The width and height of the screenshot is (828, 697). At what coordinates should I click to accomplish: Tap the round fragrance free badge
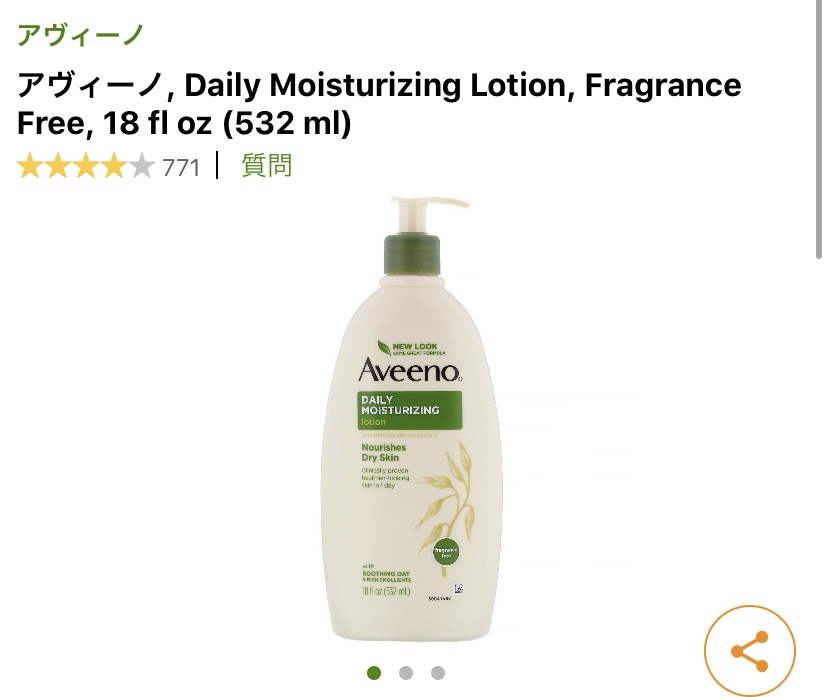click(446, 553)
